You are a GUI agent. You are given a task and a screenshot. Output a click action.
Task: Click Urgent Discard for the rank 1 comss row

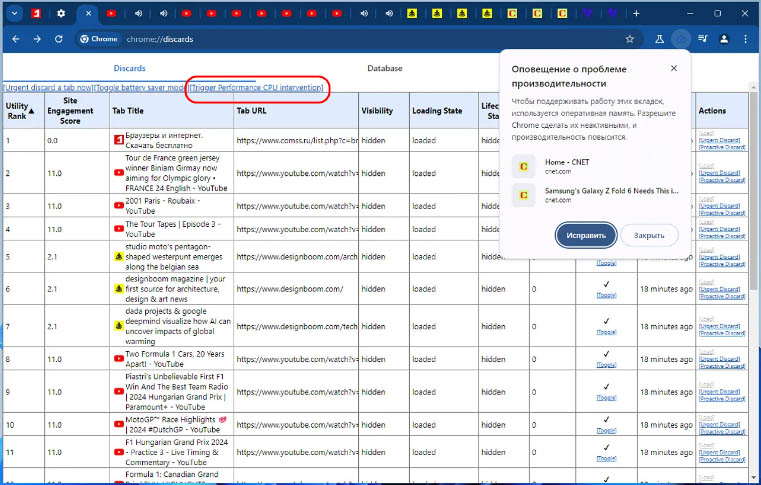click(719, 140)
